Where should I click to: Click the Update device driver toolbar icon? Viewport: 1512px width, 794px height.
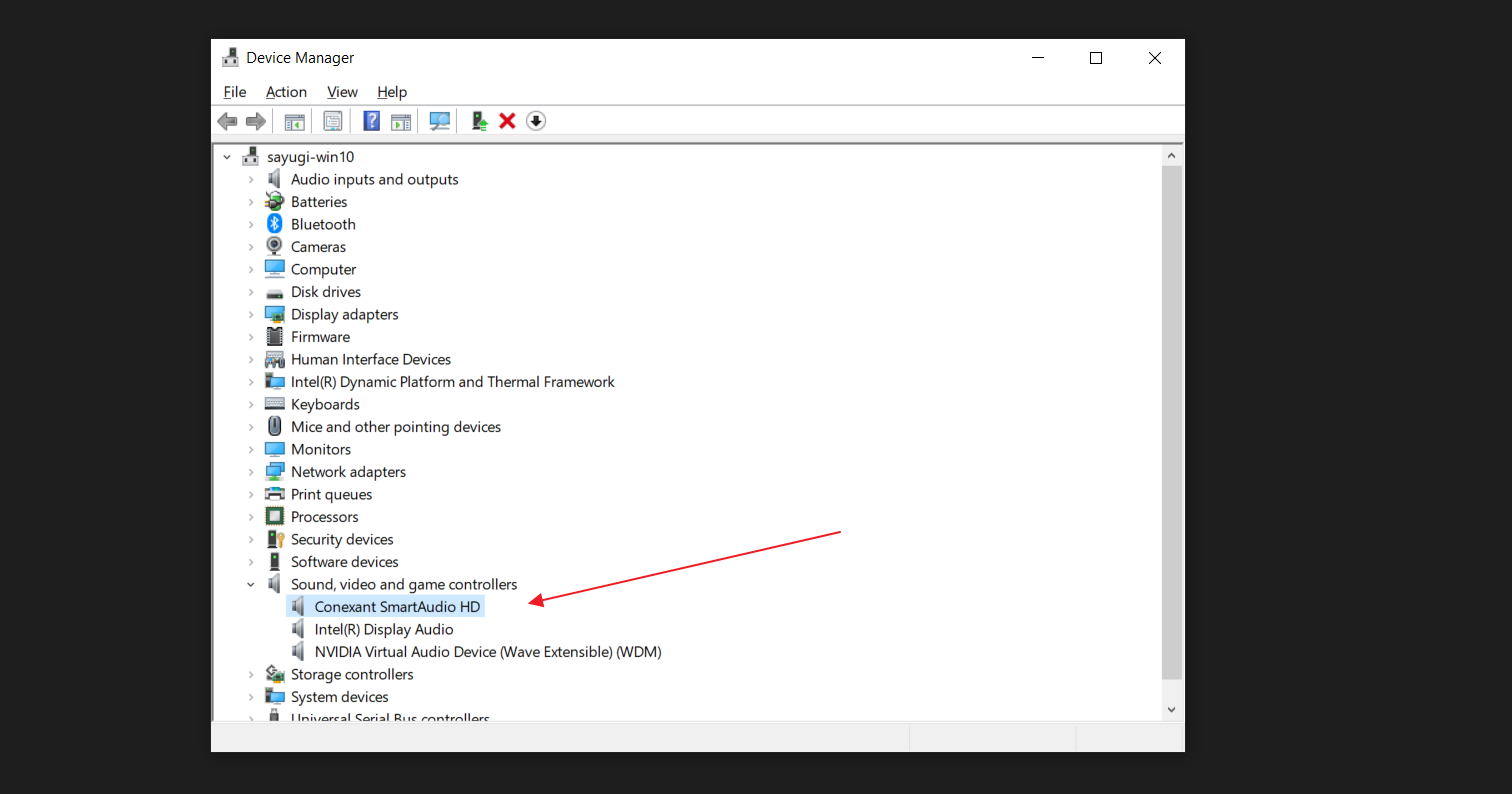pos(479,121)
